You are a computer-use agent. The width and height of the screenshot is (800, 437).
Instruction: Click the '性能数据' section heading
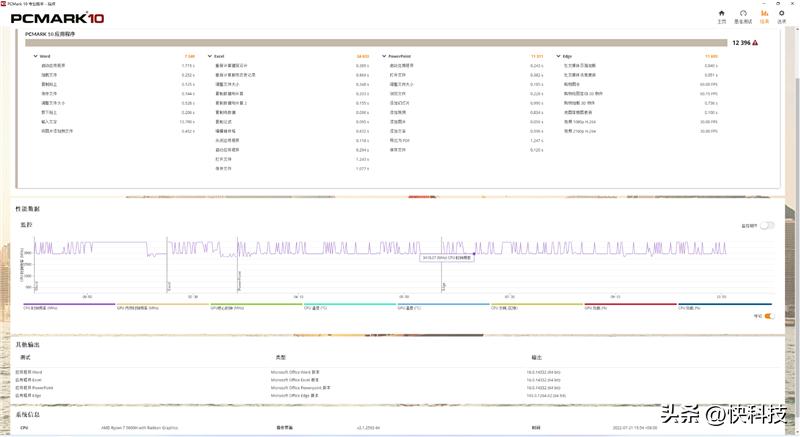[28, 209]
